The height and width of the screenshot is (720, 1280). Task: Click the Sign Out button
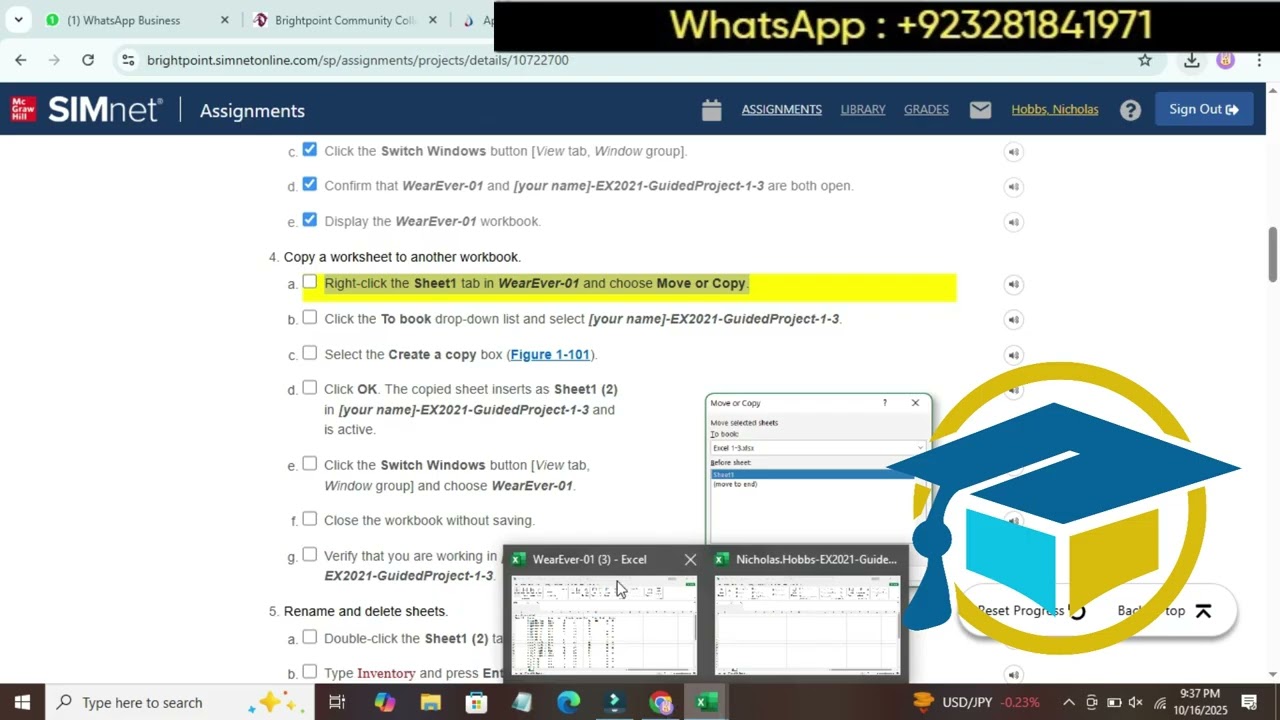1204,110
